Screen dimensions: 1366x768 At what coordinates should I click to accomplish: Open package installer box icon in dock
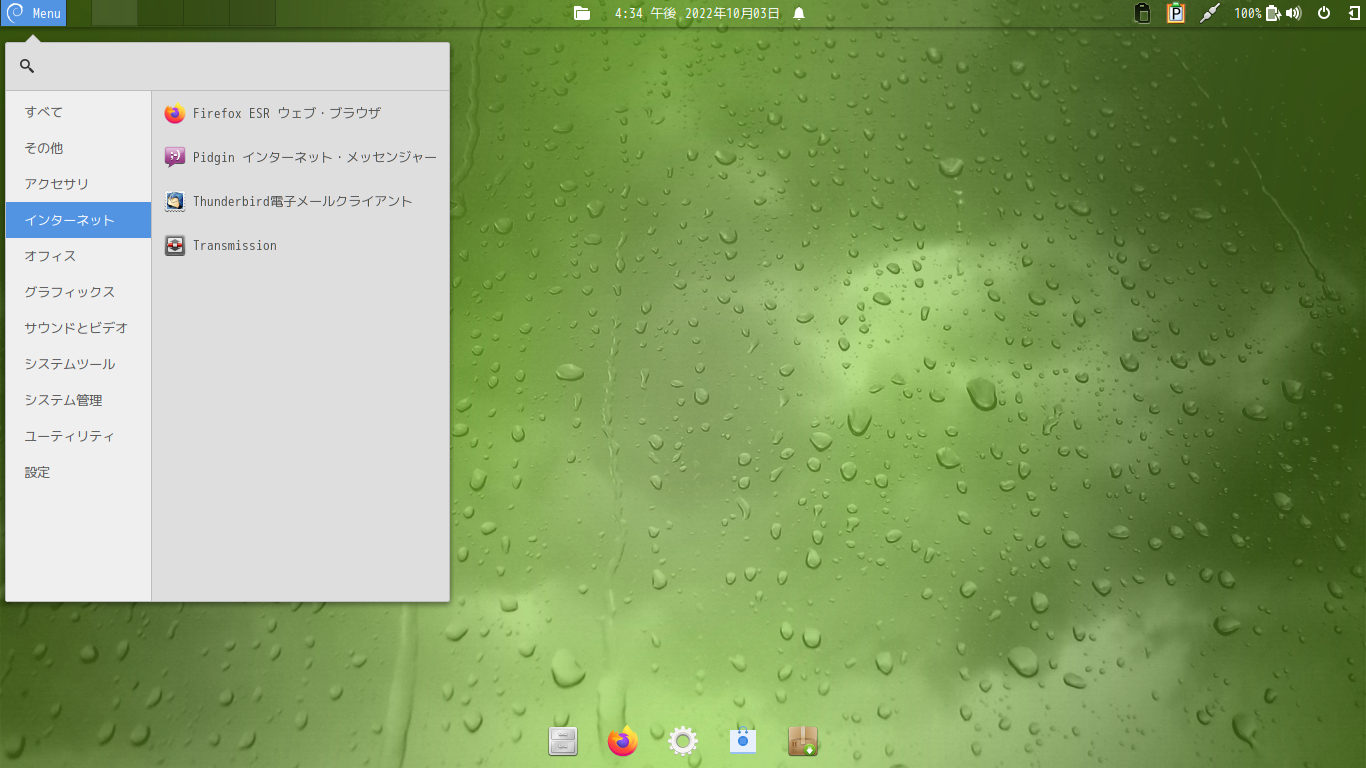click(x=803, y=741)
